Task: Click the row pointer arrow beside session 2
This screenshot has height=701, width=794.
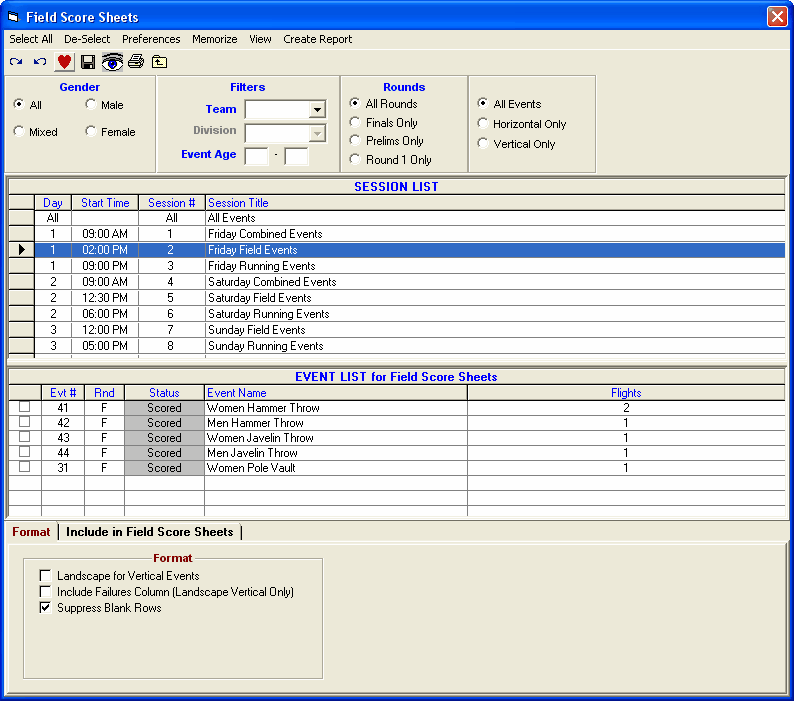Action: (x=22, y=250)
